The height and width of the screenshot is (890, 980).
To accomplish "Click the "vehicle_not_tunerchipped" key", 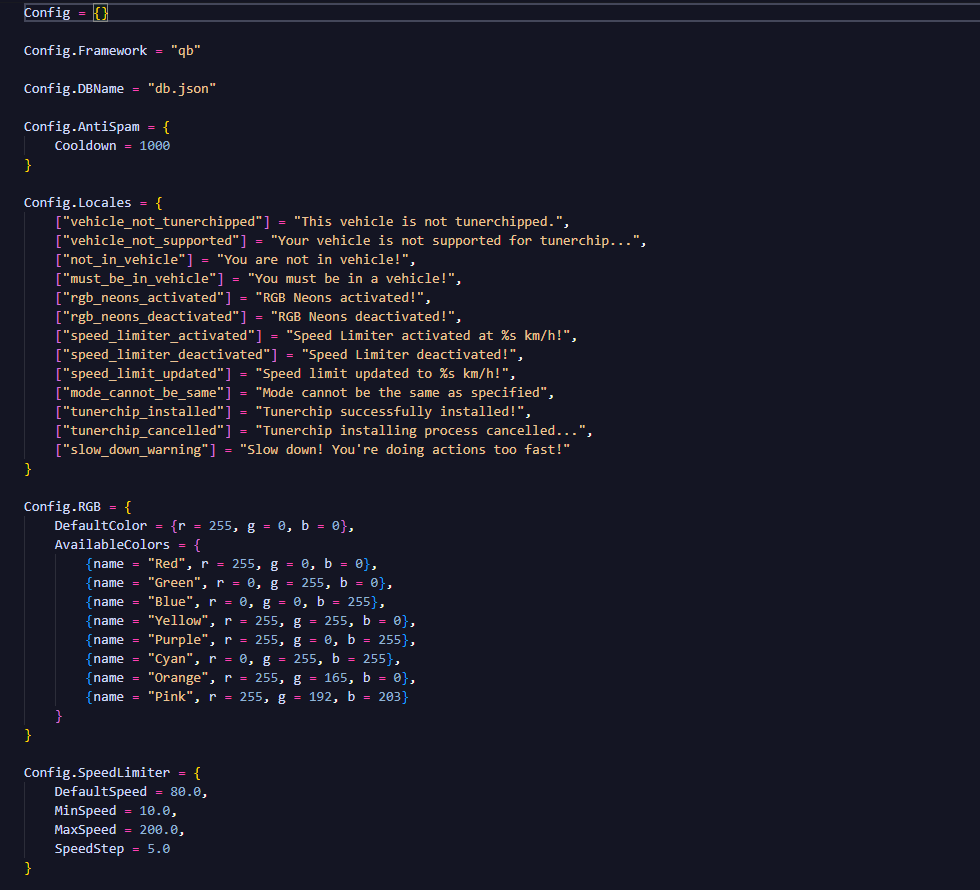I will [162, 222].
